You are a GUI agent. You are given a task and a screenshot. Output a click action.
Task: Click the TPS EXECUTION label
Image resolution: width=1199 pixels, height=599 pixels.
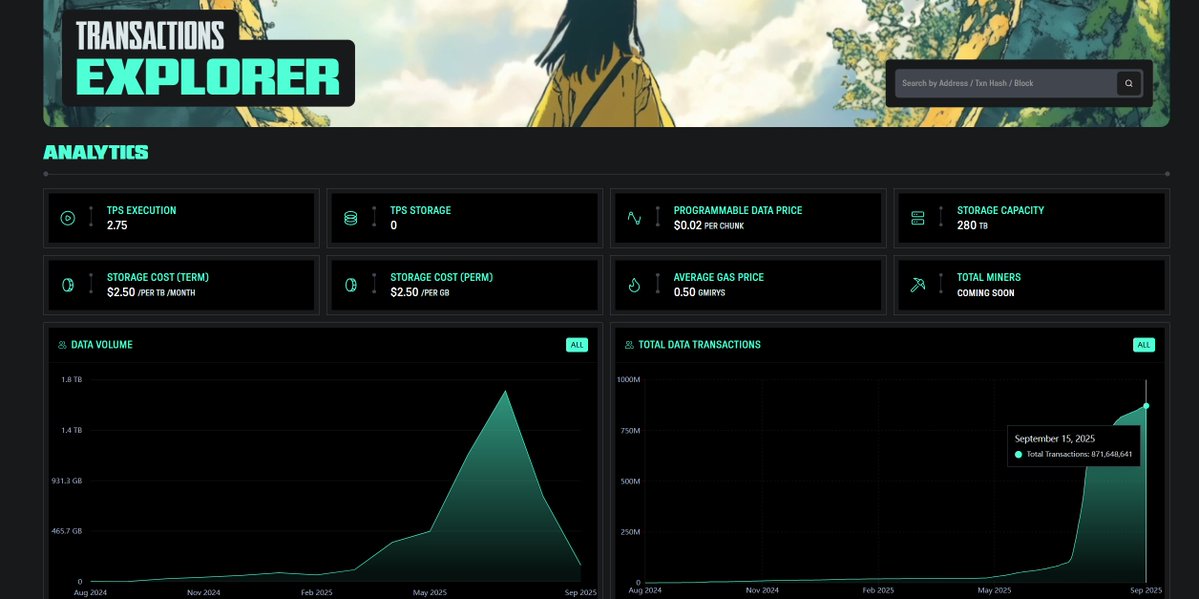pos(141,210)
